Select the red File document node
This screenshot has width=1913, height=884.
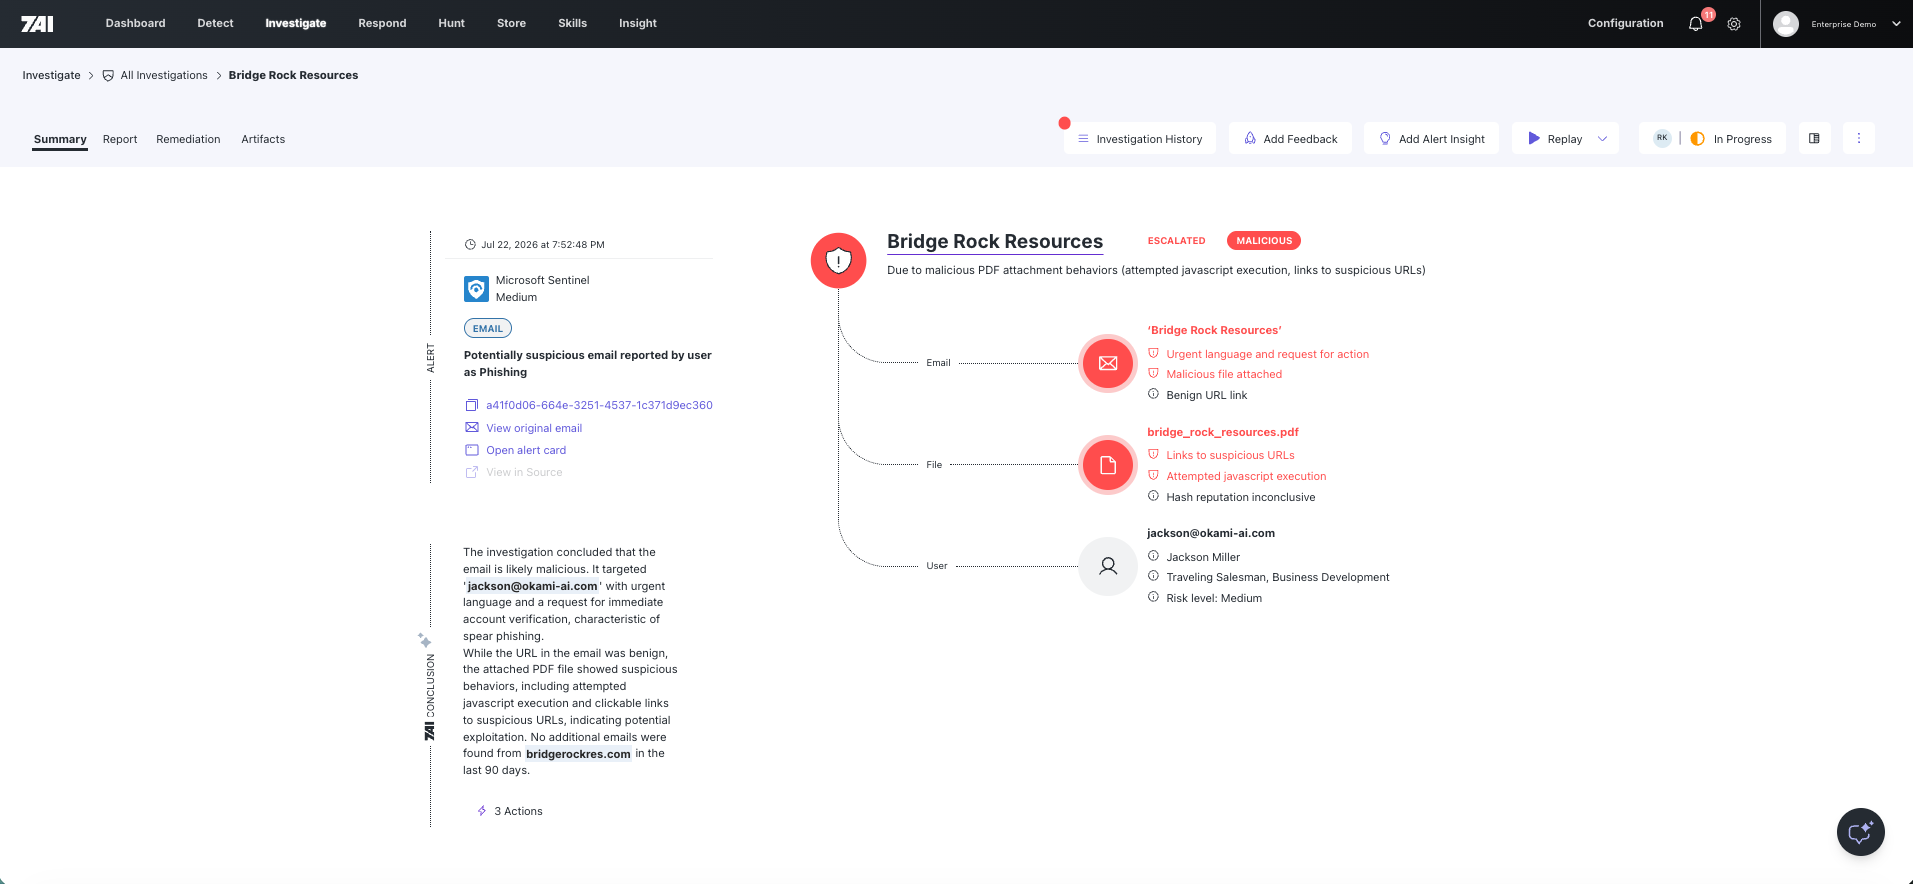pos(1108,465)
